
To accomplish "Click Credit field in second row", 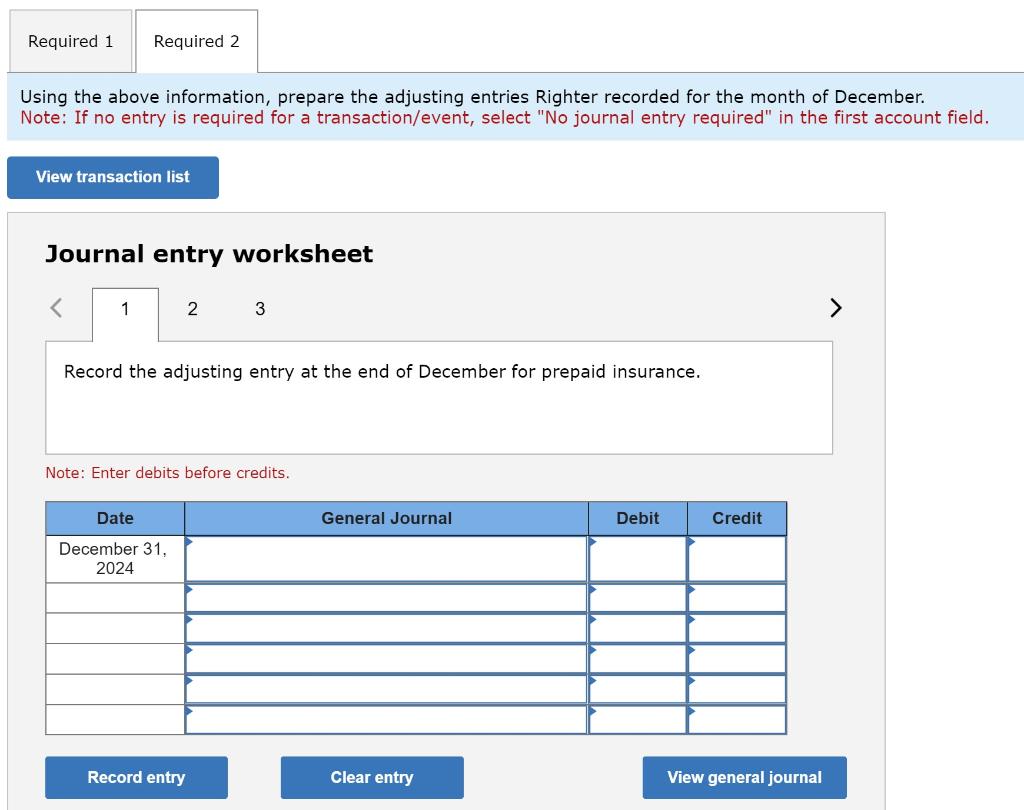I will pyautogui.click(x=737, y=598).
